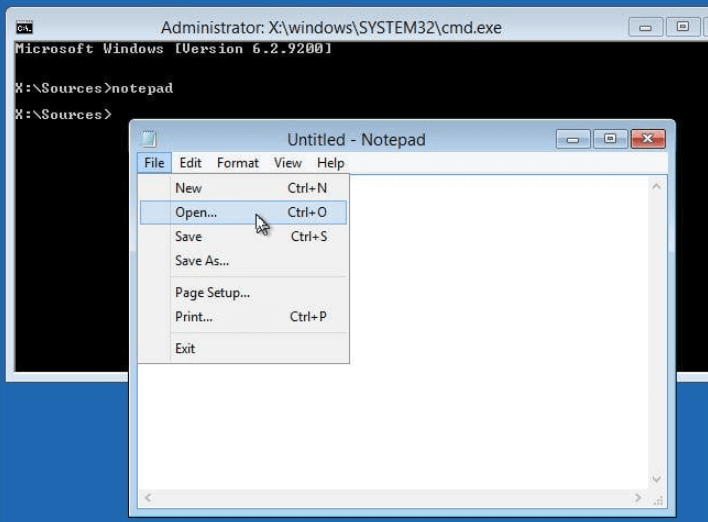Click the 'Untitled - Notepad' title text
Viewport: 708px width, 522px height.
(356, 140)
